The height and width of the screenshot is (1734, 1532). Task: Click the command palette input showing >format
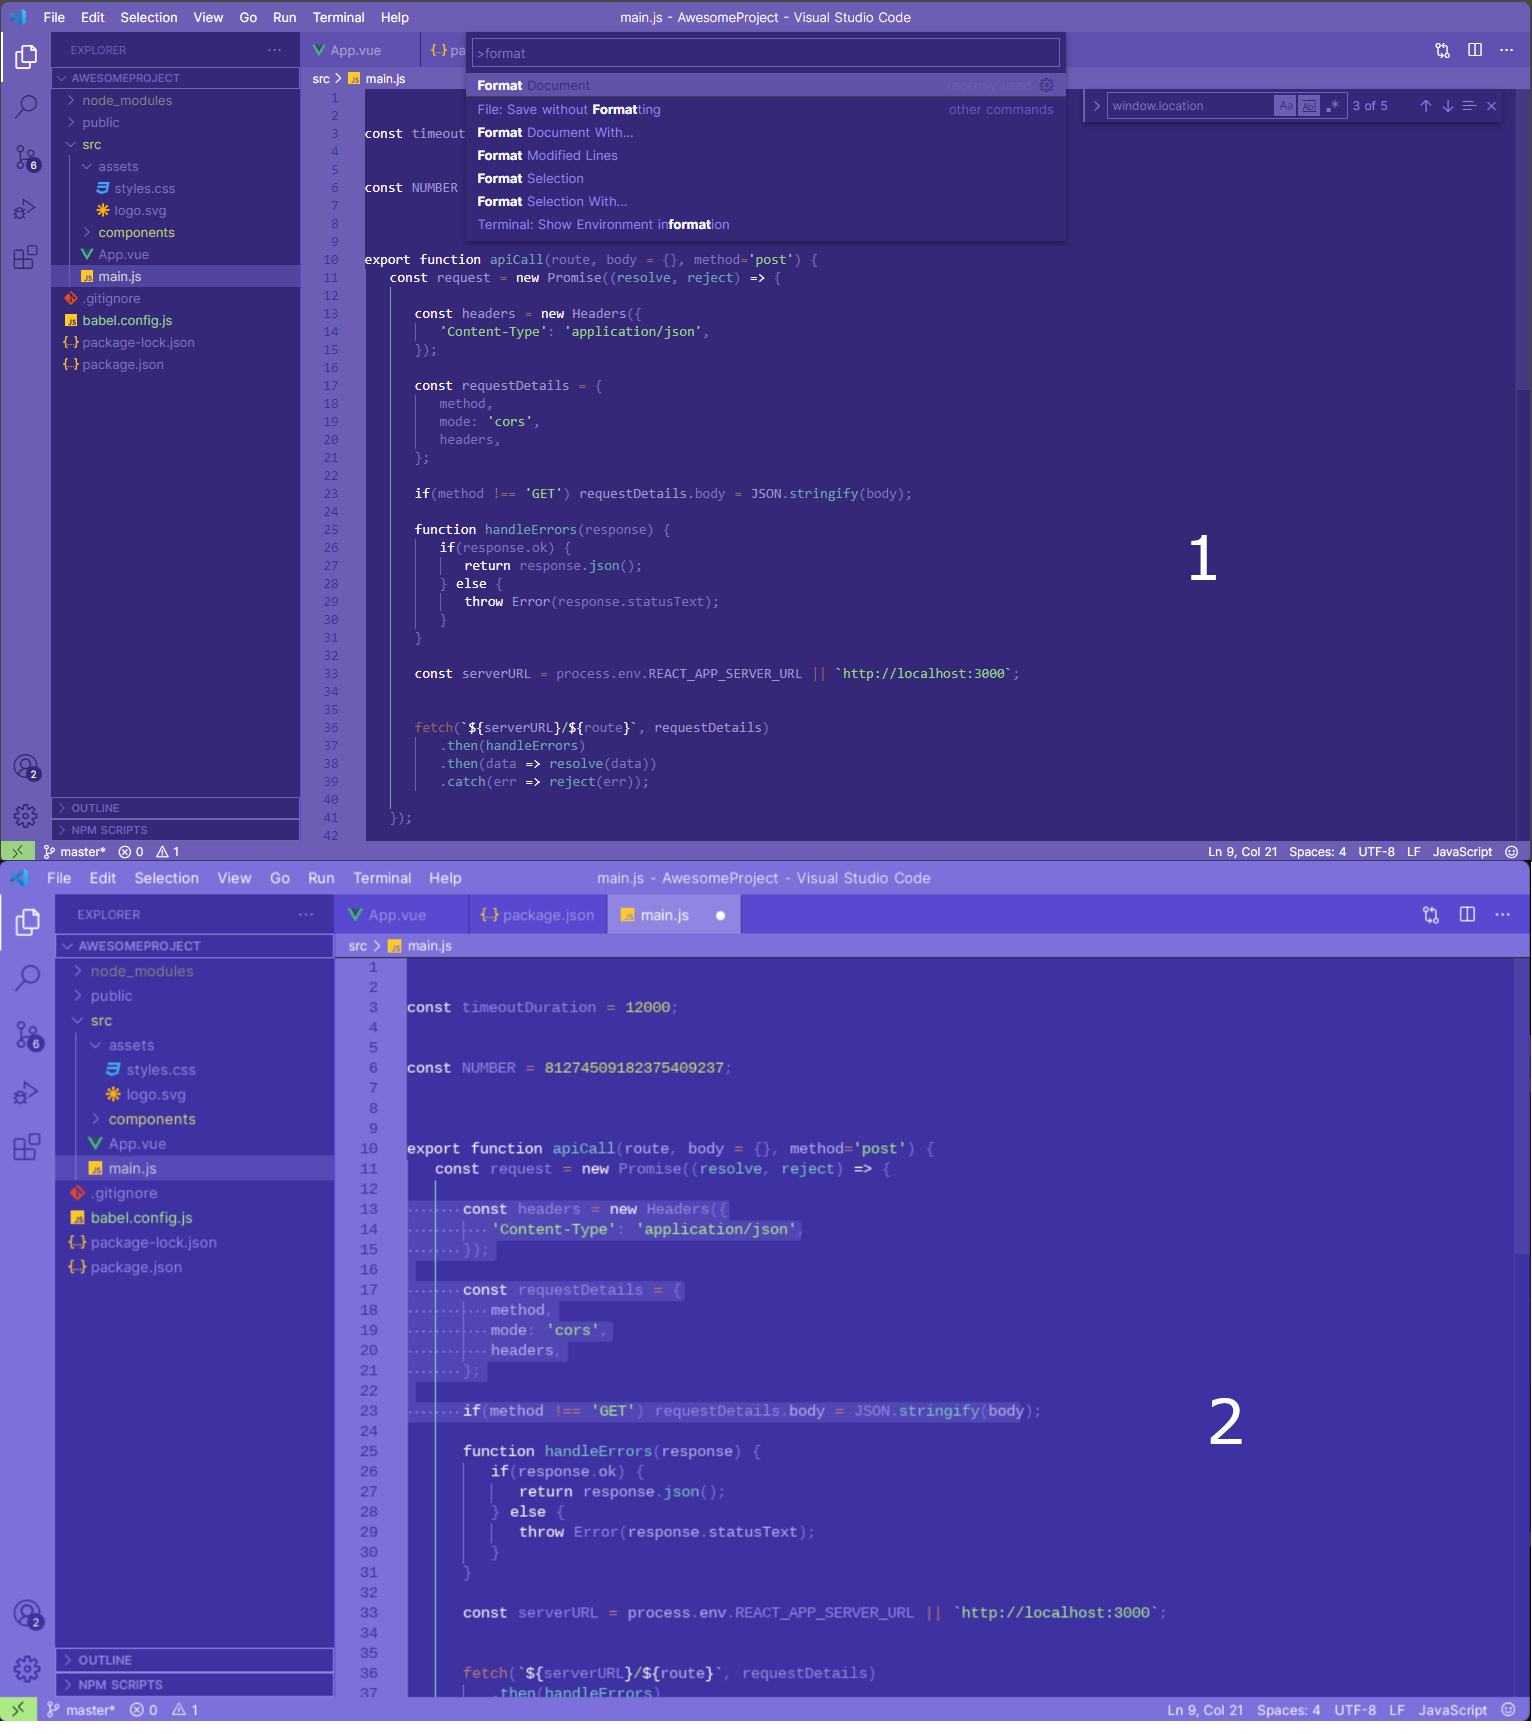coord(766,53)
